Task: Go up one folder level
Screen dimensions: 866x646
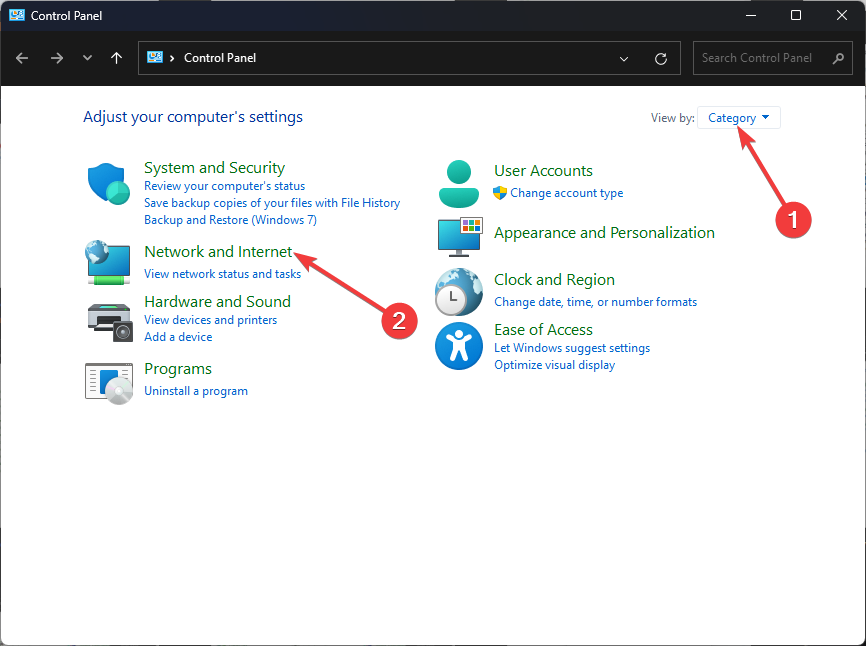Action: [117, 58]
